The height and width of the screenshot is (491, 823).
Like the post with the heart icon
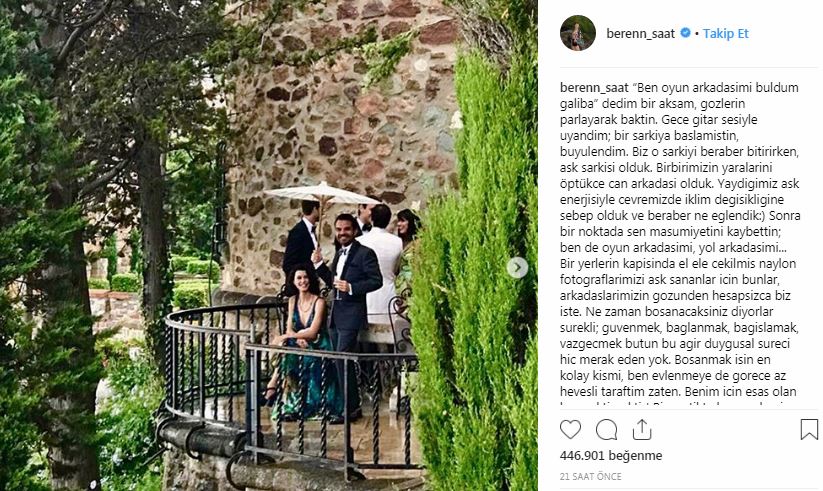[570, 430]
